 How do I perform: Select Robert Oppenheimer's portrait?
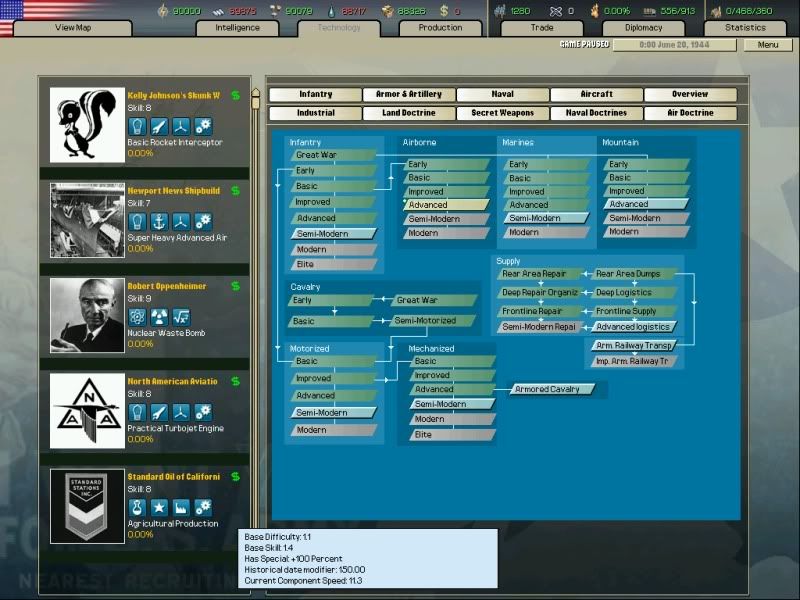click(87, 315)
